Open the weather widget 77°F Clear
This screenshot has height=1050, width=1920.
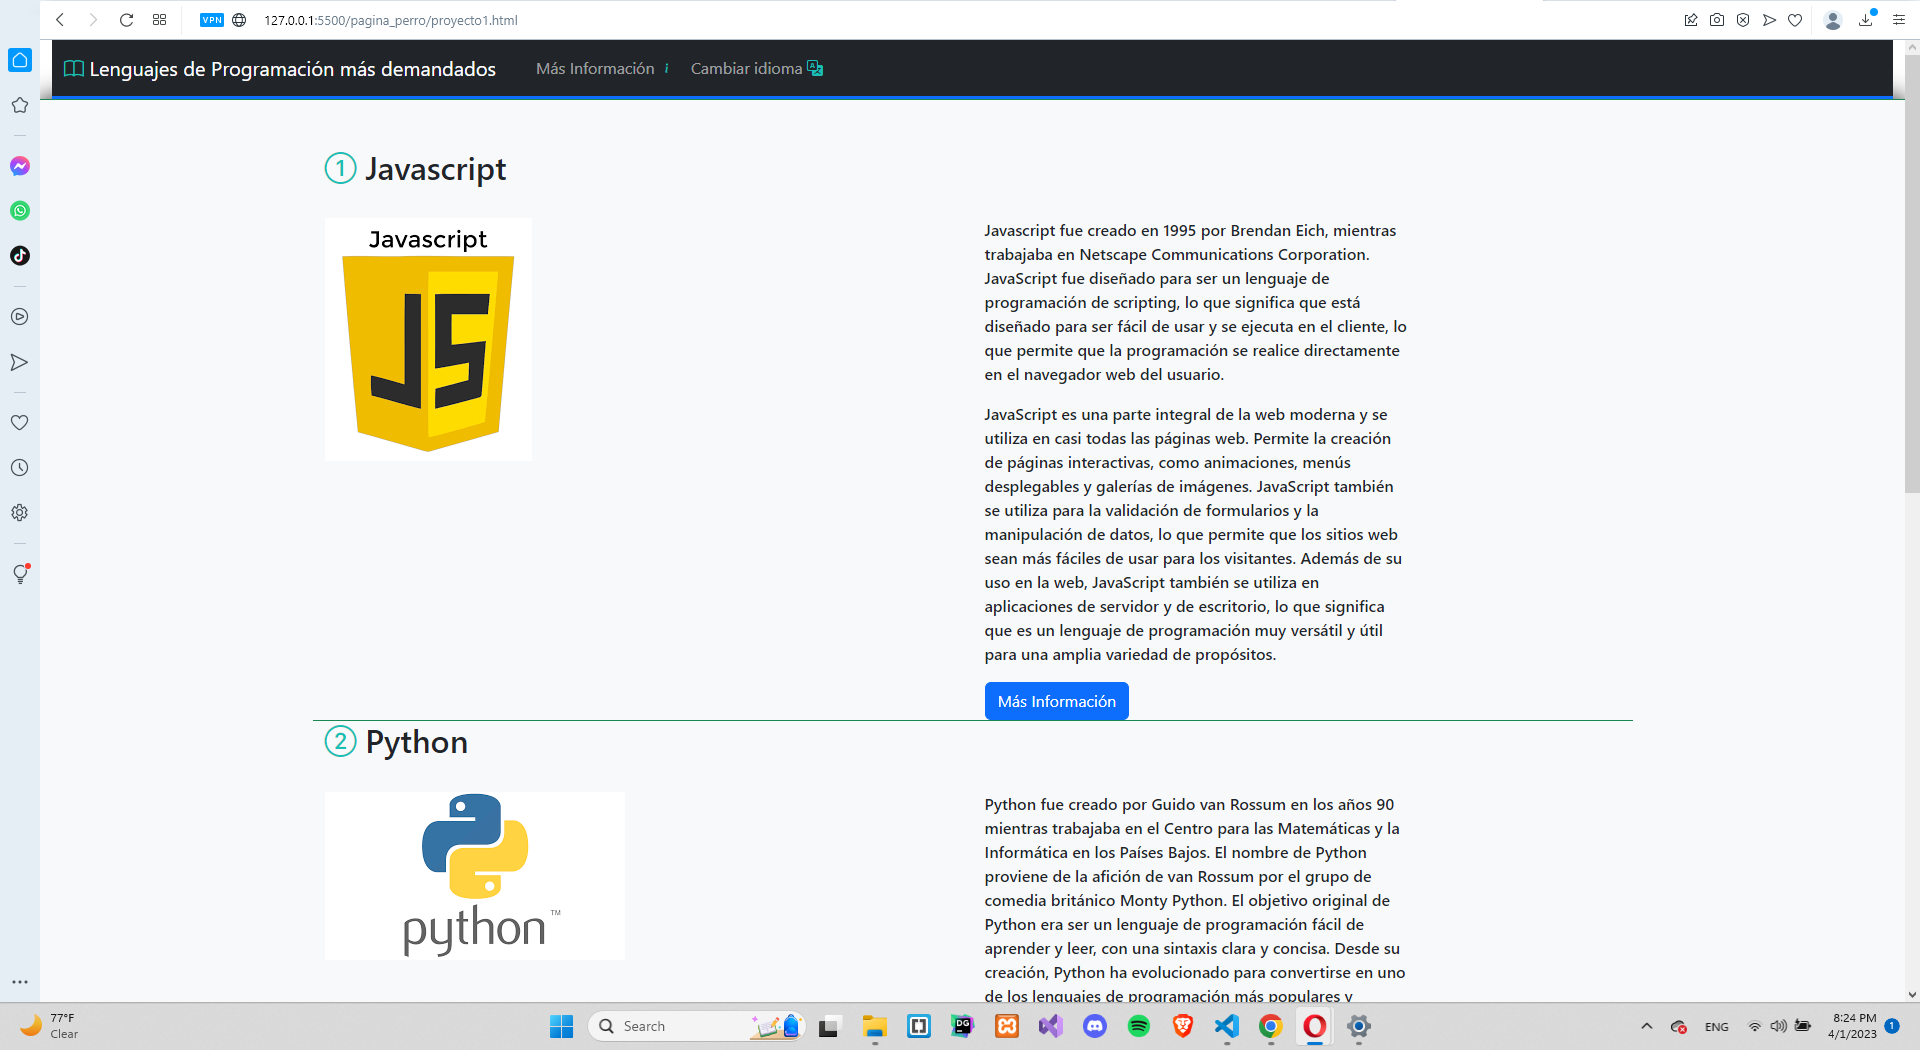50,1026
